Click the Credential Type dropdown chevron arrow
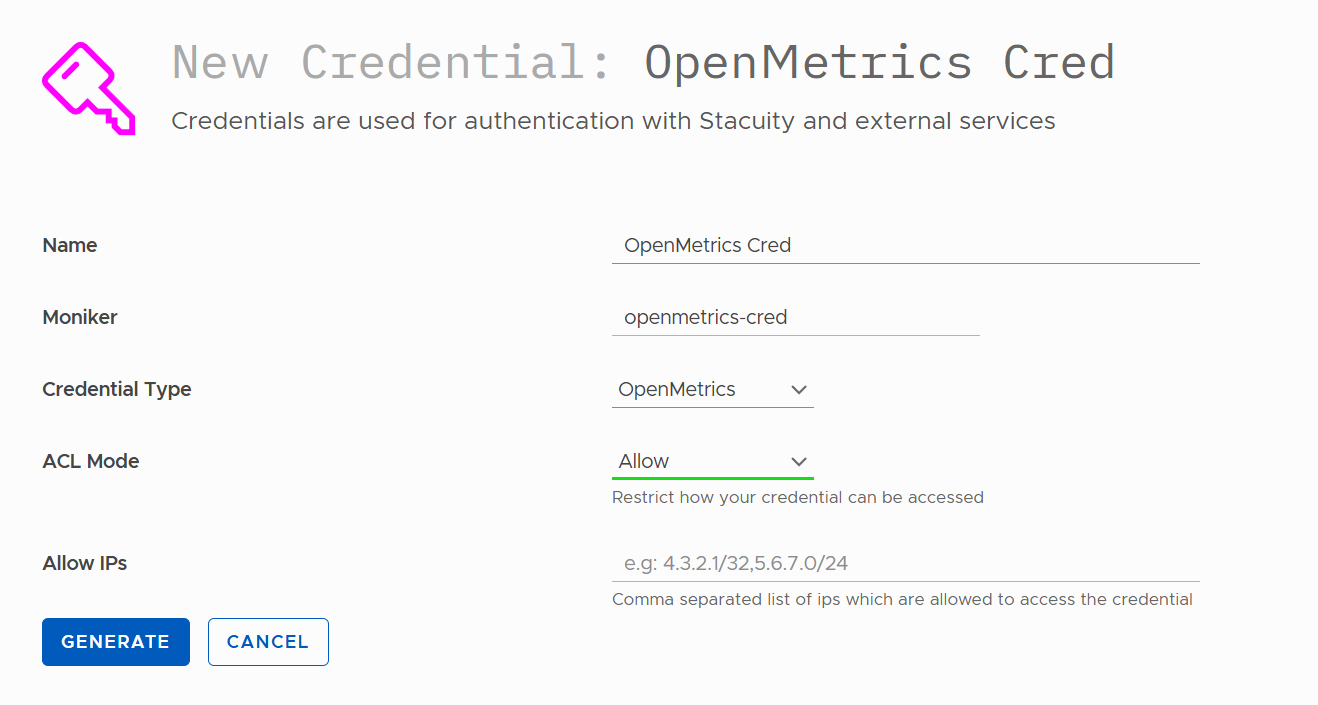Viewport: 1318px width, 705px height. point(798,390)
